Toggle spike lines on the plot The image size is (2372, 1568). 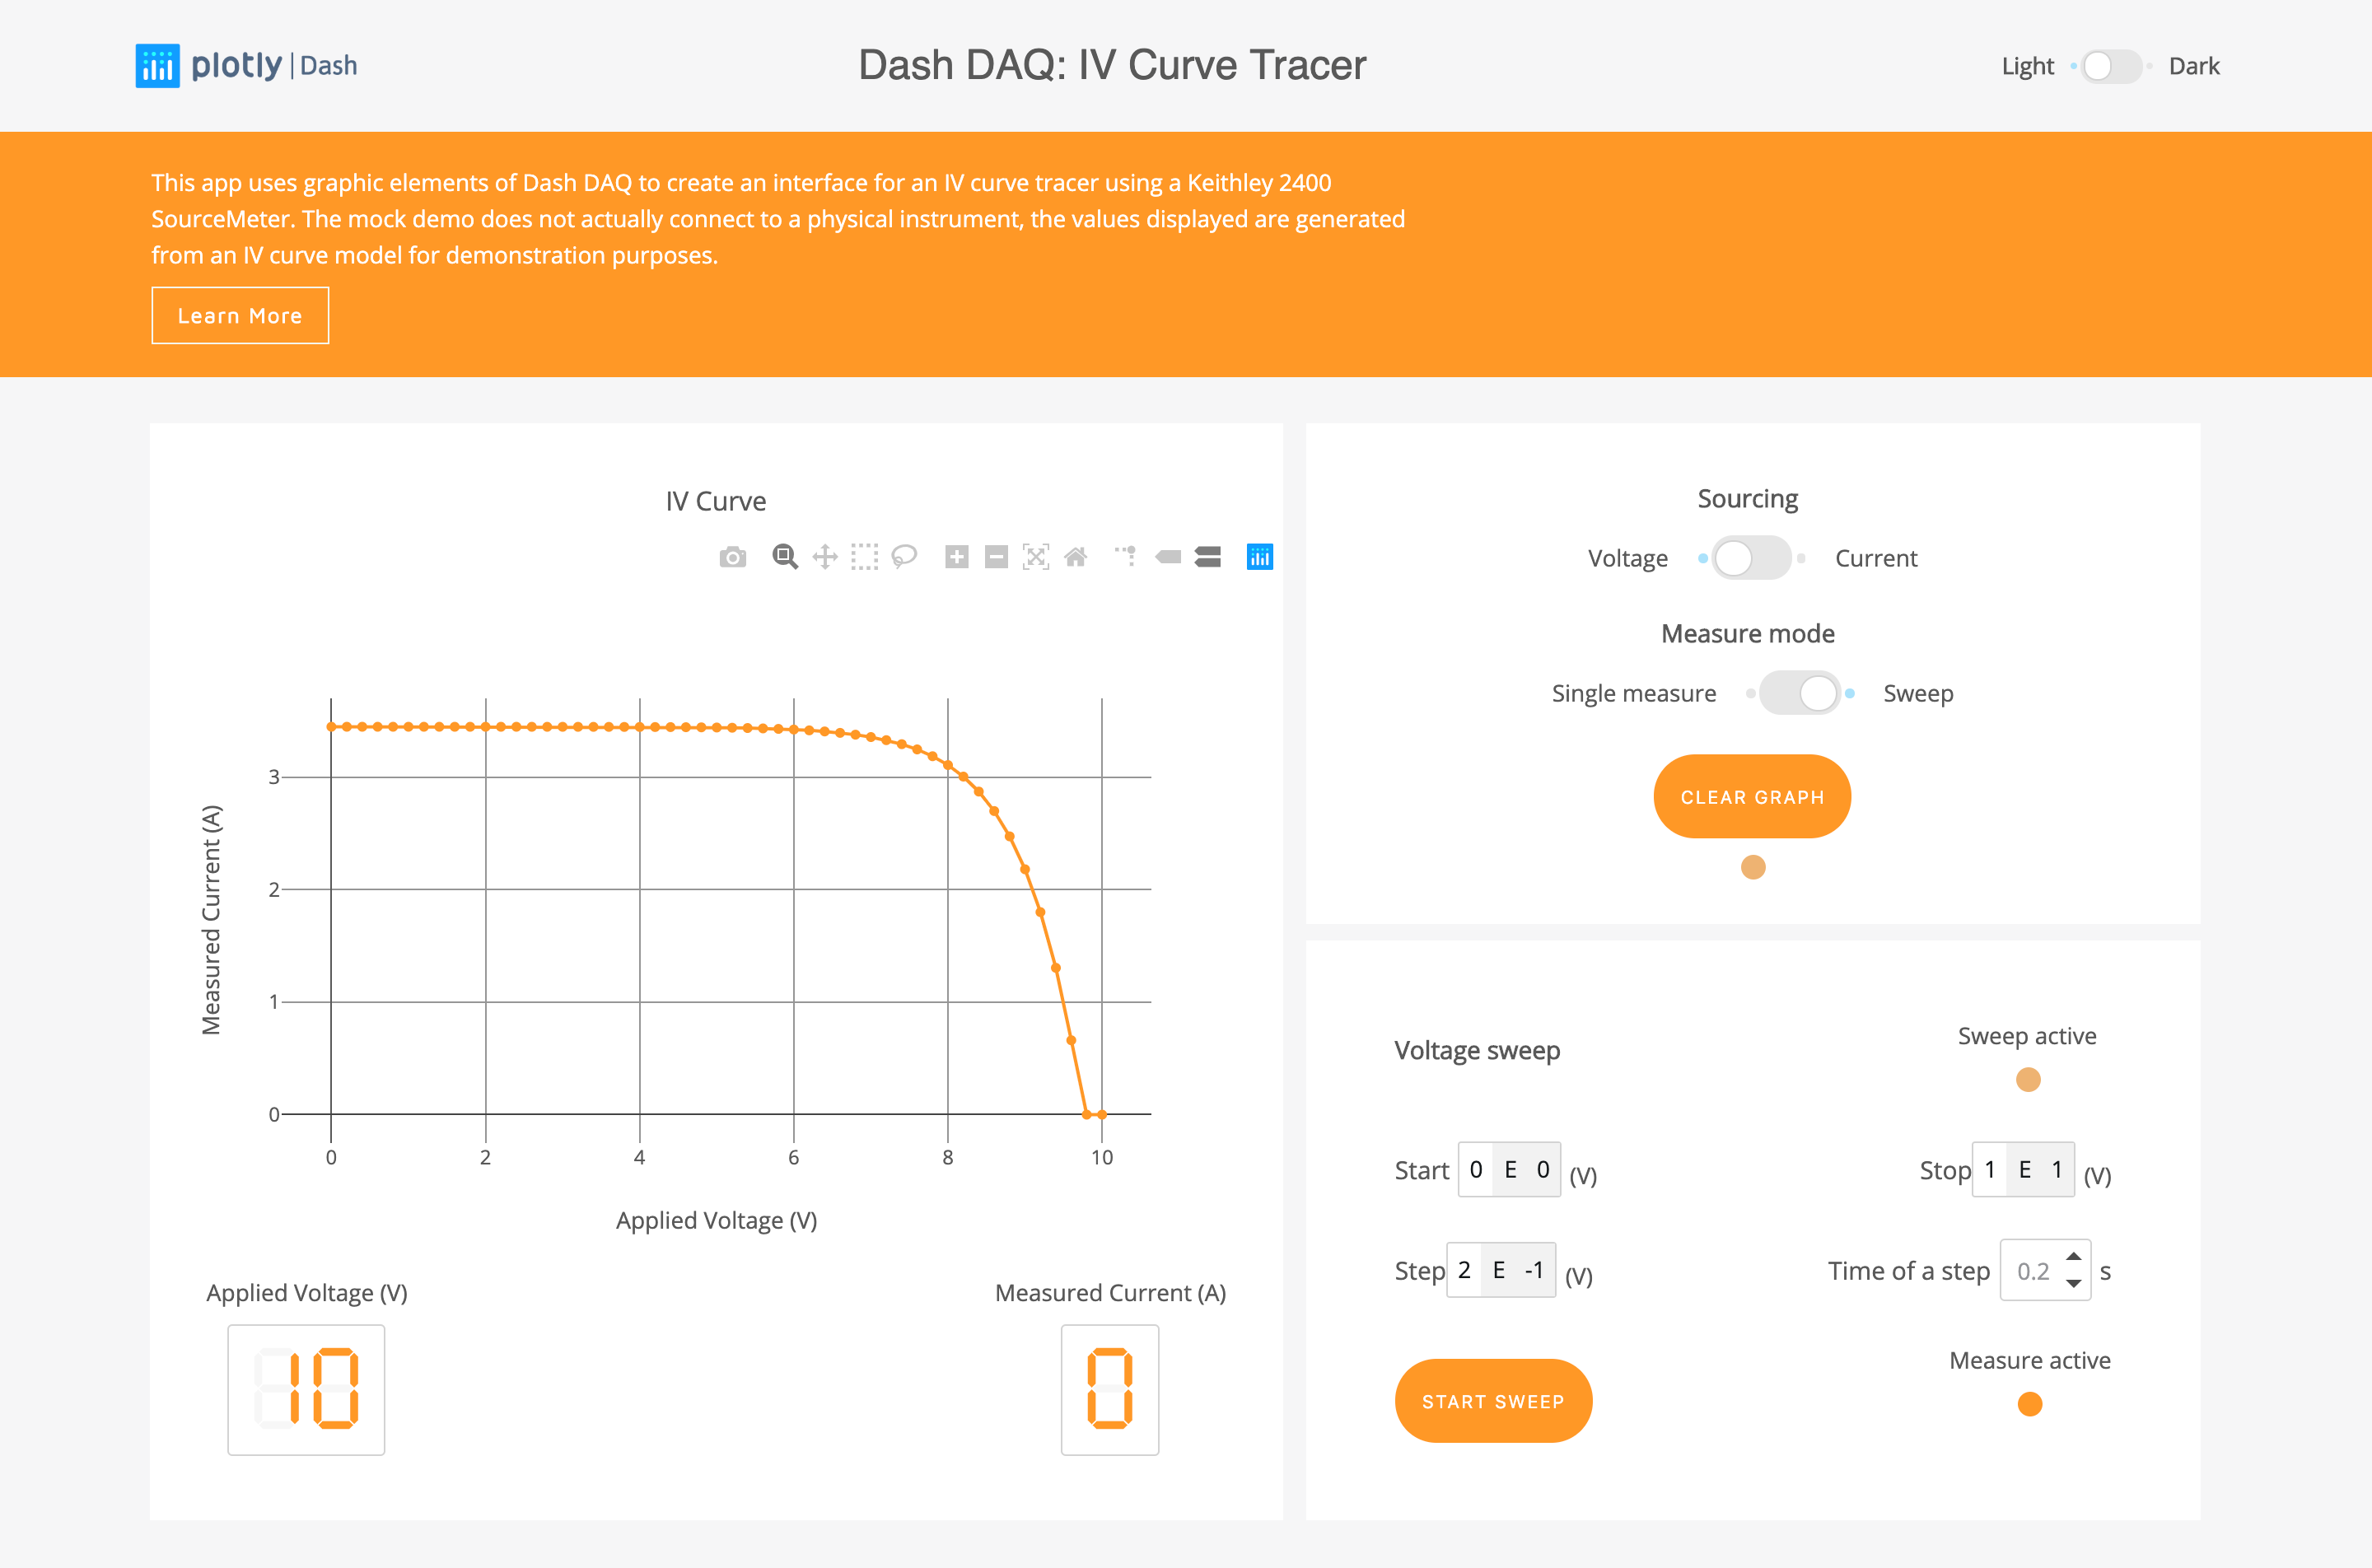pyautogui.click(x=1126, y=556)
